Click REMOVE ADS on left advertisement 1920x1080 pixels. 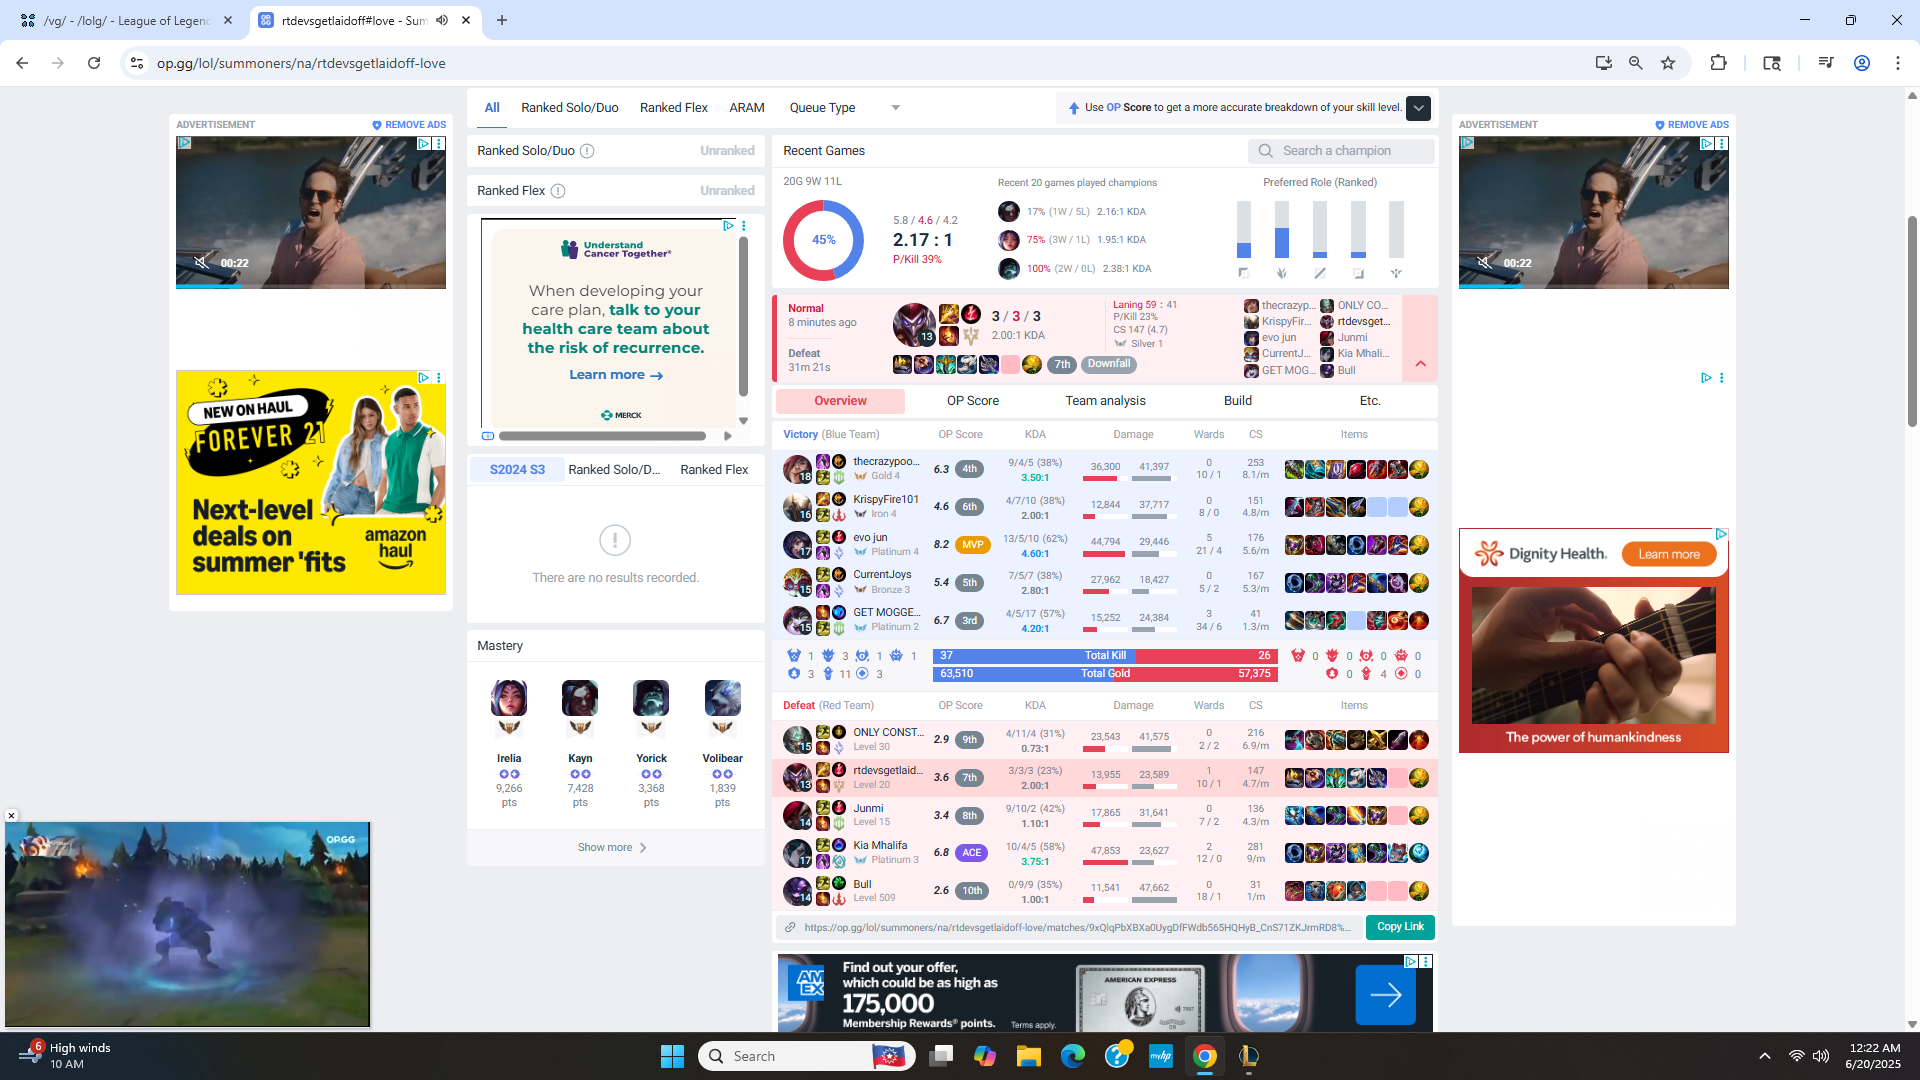coord(409,125)
